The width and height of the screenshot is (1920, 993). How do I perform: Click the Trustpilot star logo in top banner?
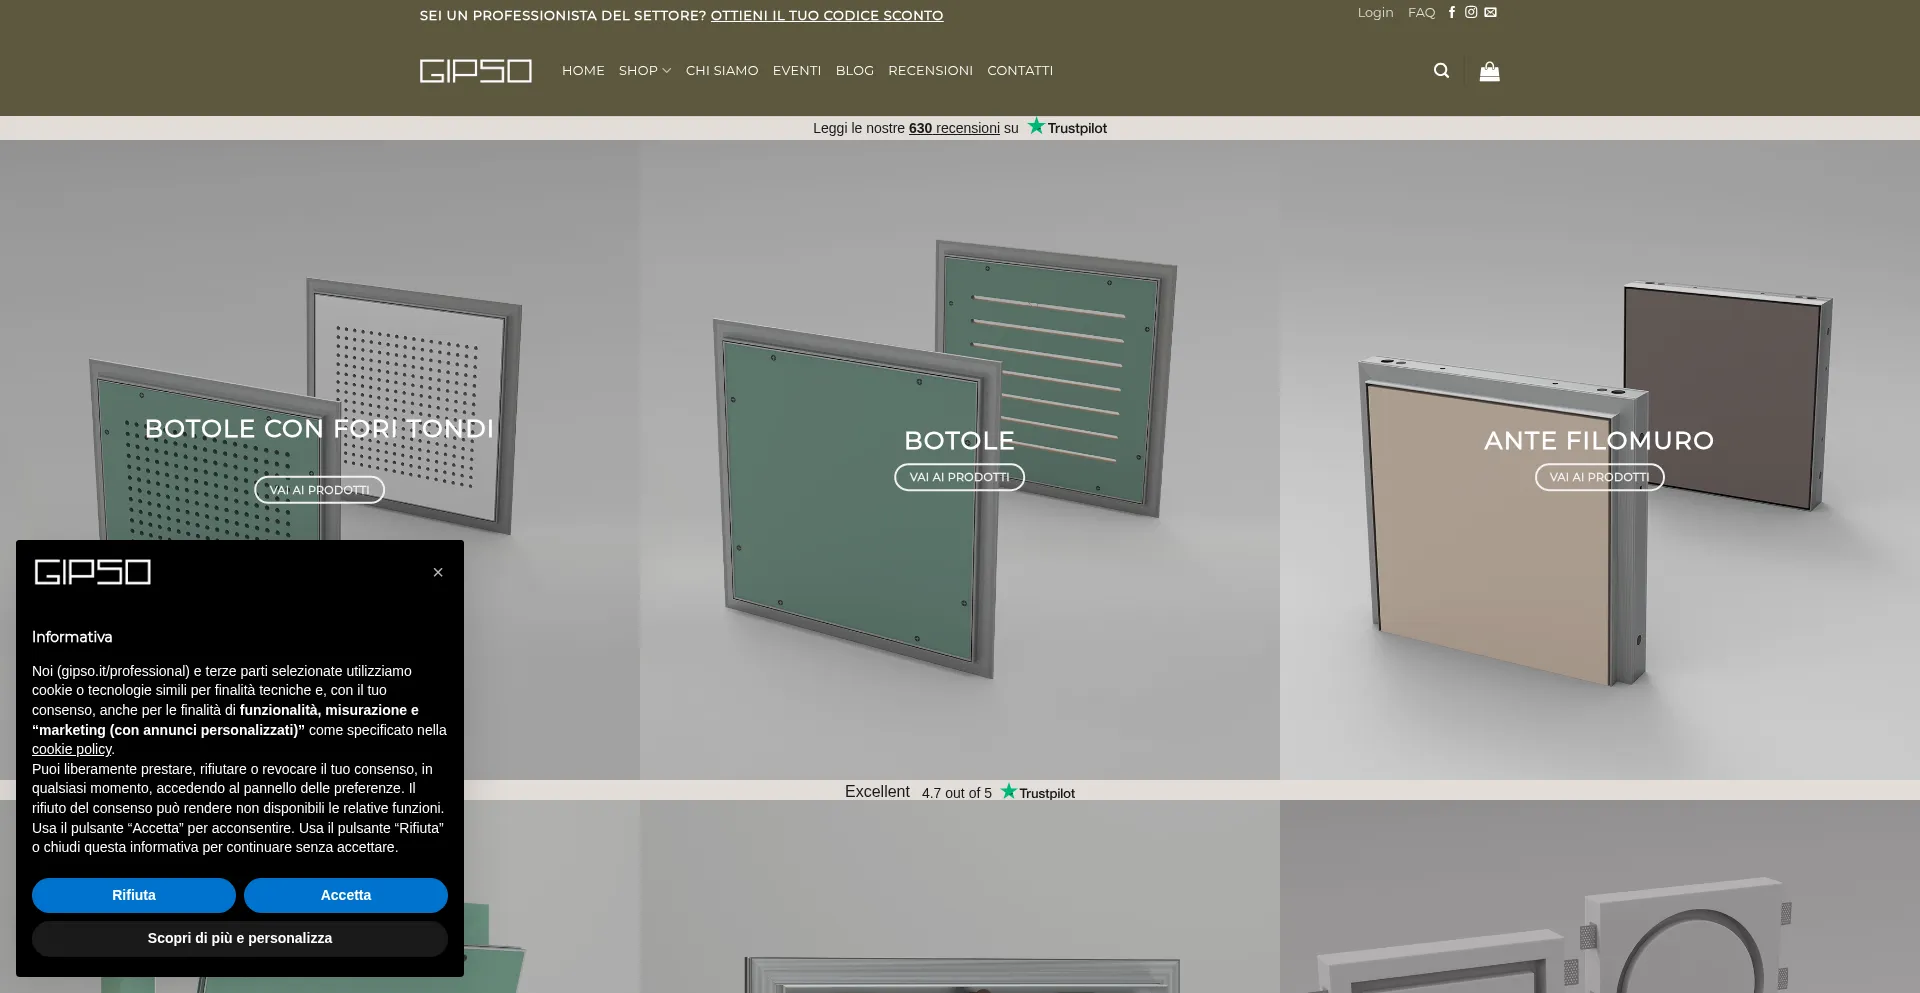[1067, 127]
